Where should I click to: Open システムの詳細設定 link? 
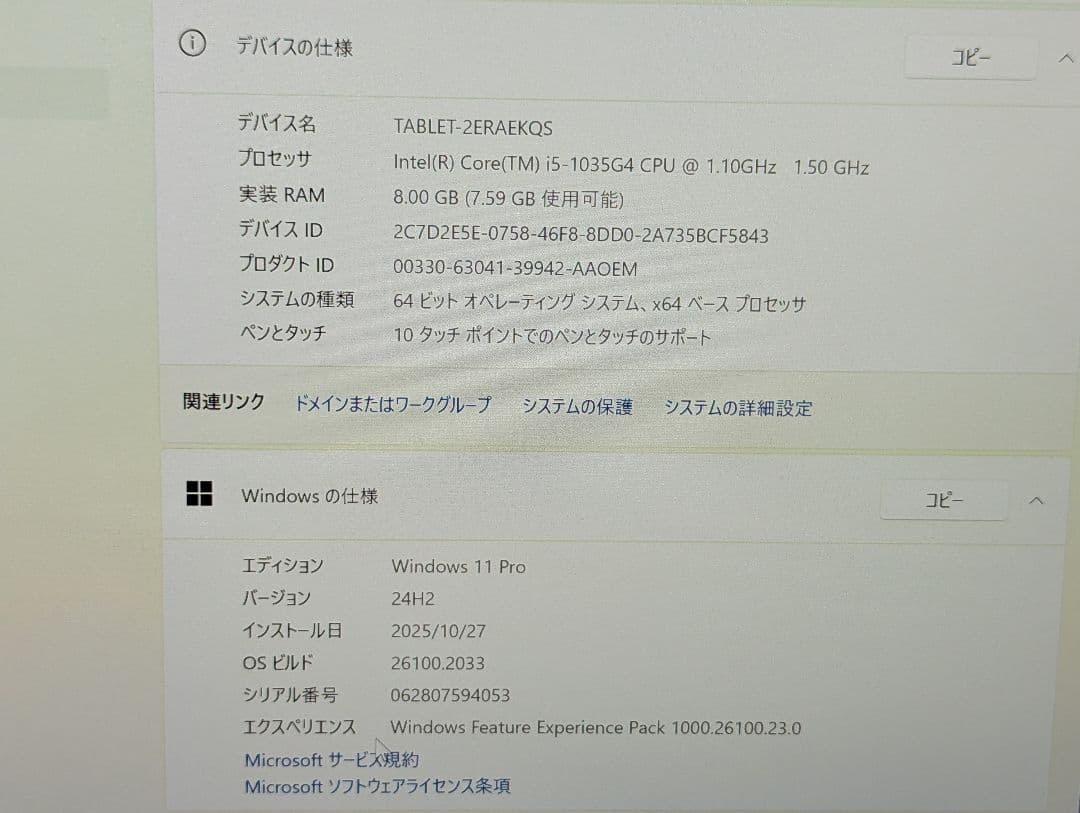pos(738,408)
